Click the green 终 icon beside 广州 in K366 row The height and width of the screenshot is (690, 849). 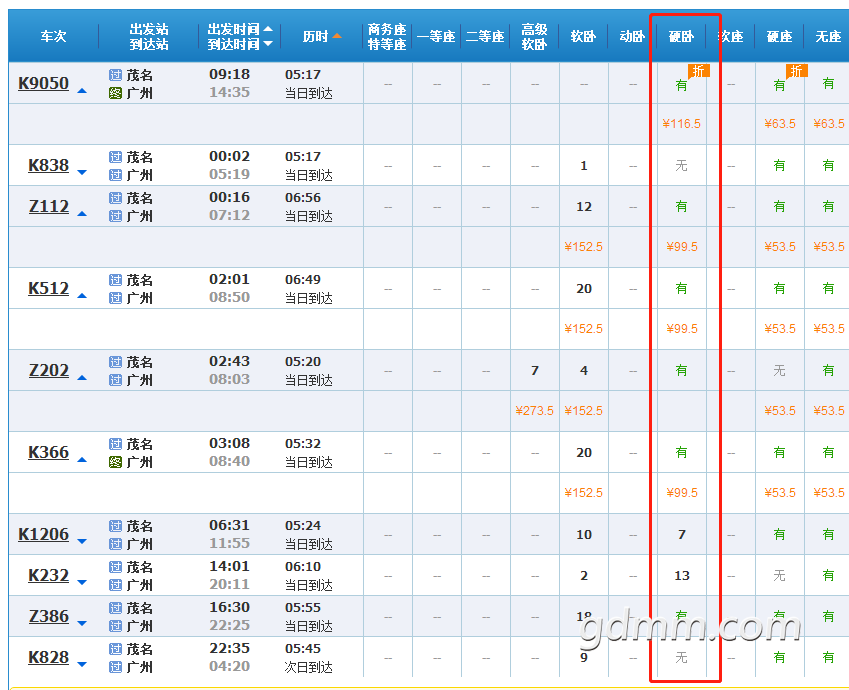(x=115, y=462)
